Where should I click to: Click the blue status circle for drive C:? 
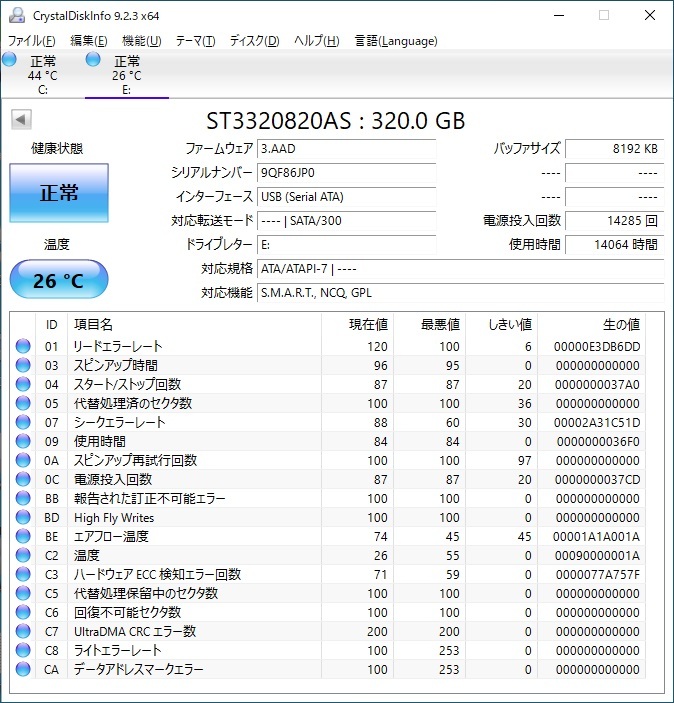9,59
